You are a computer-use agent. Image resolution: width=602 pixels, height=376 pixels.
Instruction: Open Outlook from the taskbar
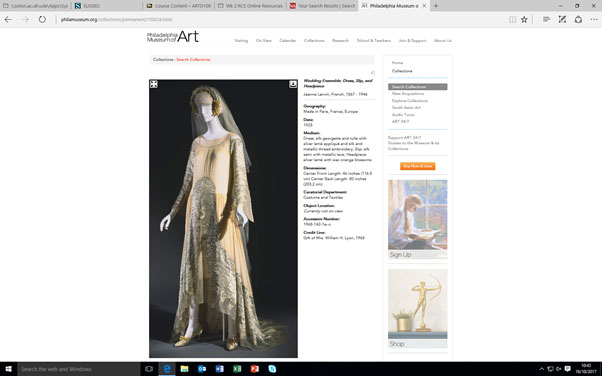[202, 369]
